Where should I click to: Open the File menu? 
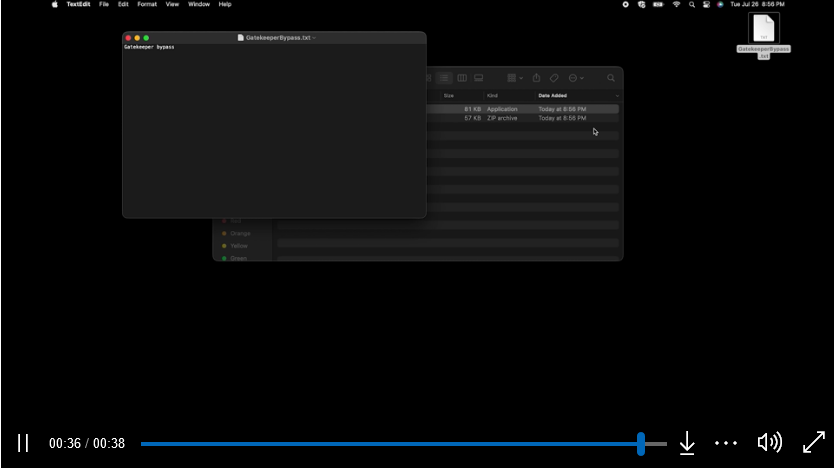pos(104,4)
